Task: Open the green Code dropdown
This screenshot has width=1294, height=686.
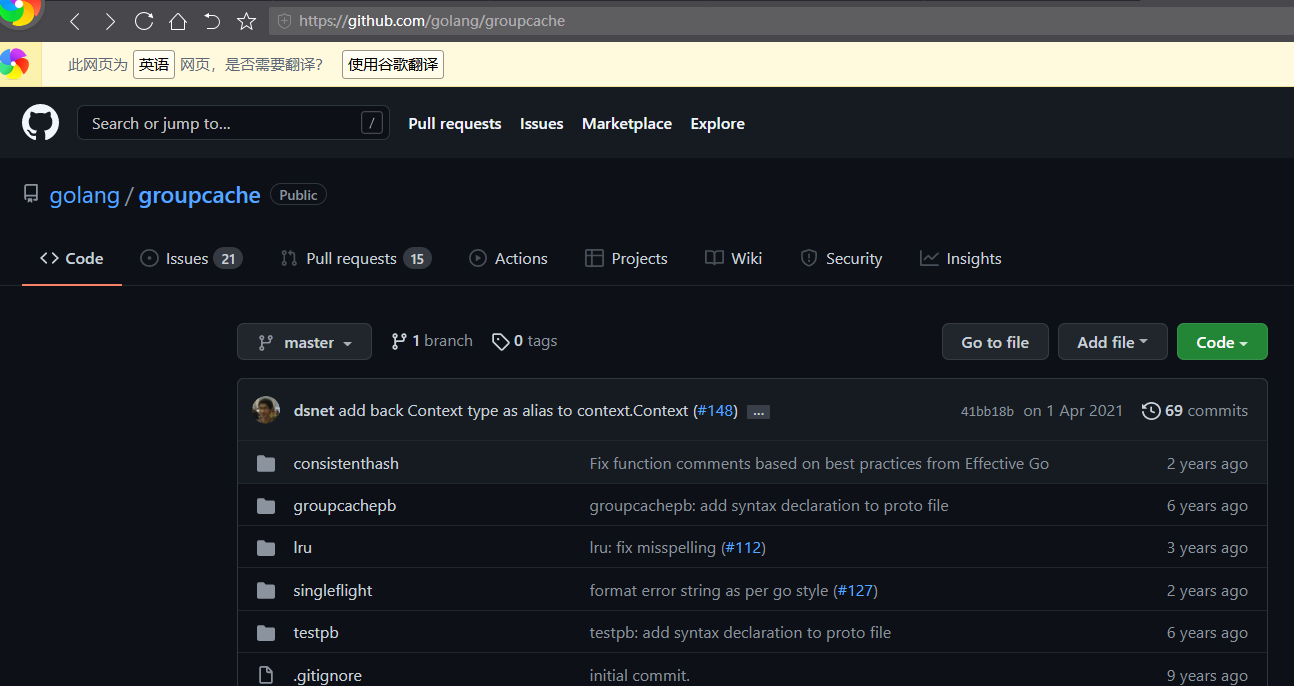Action: coord(1221,341)
